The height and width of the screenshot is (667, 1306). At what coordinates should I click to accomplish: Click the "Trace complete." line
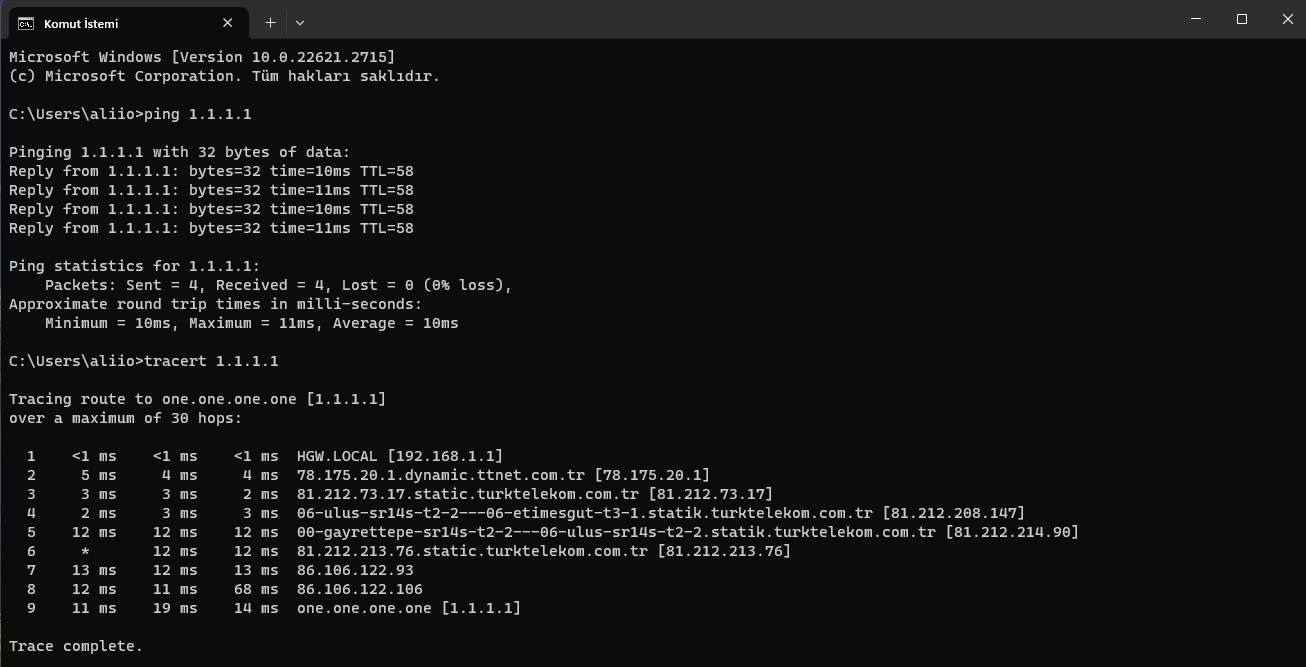point(76,646)
